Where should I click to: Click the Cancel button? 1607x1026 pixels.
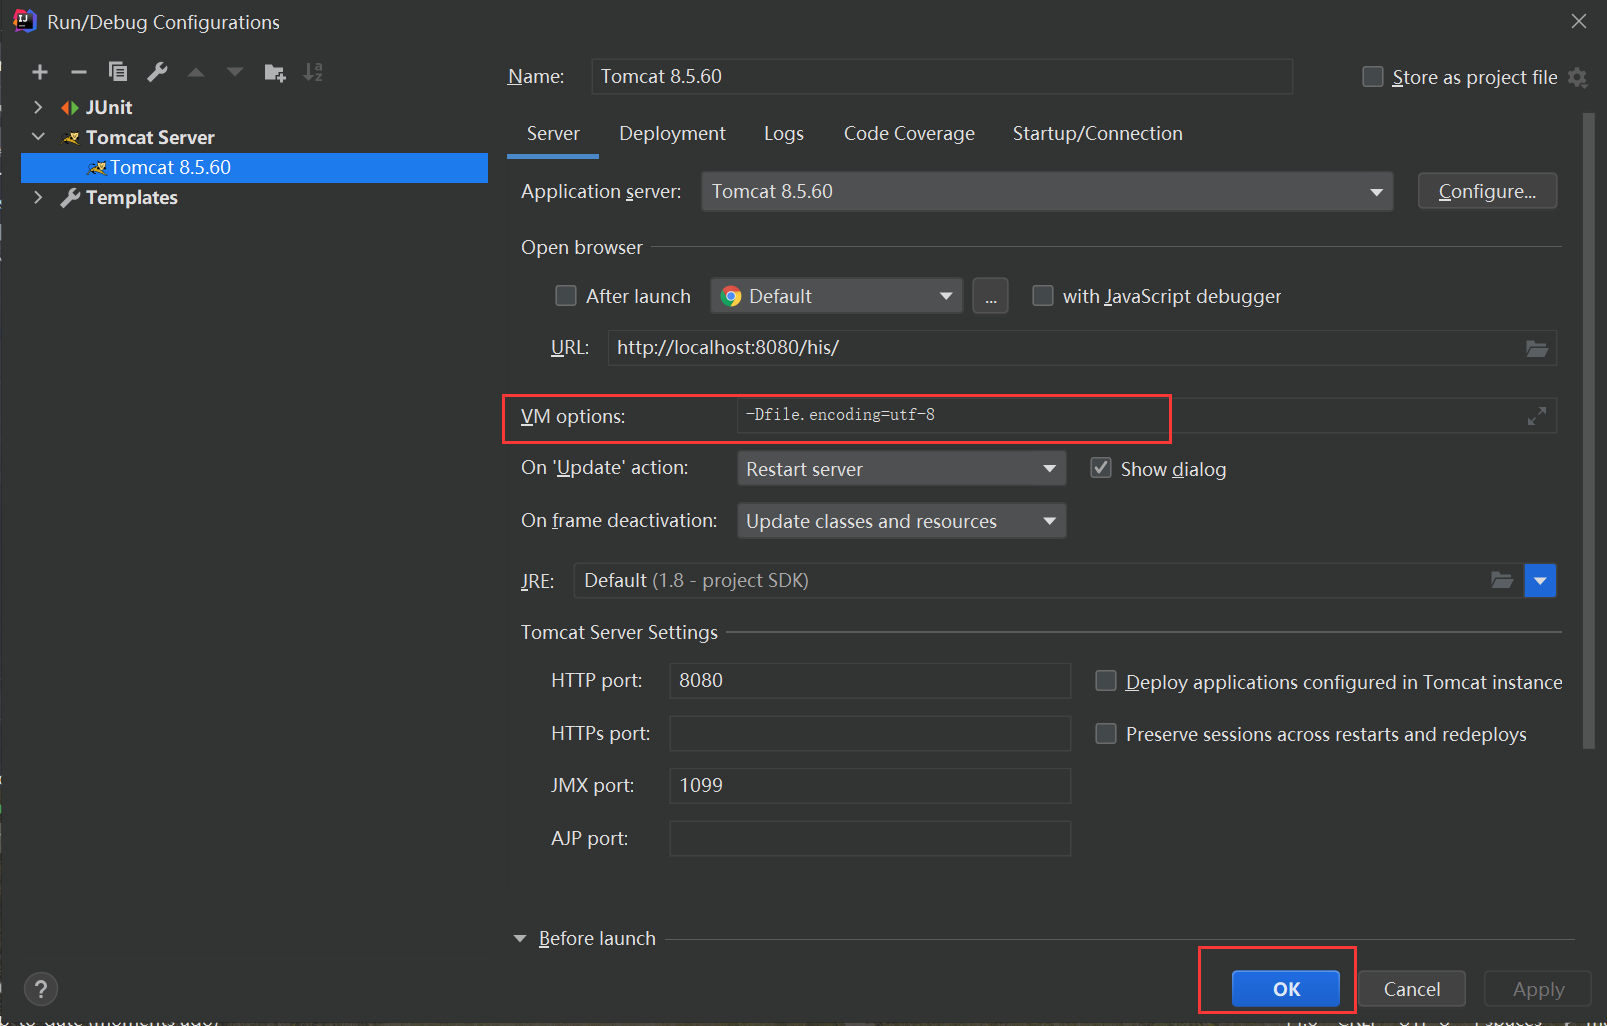coord(1412,989)
